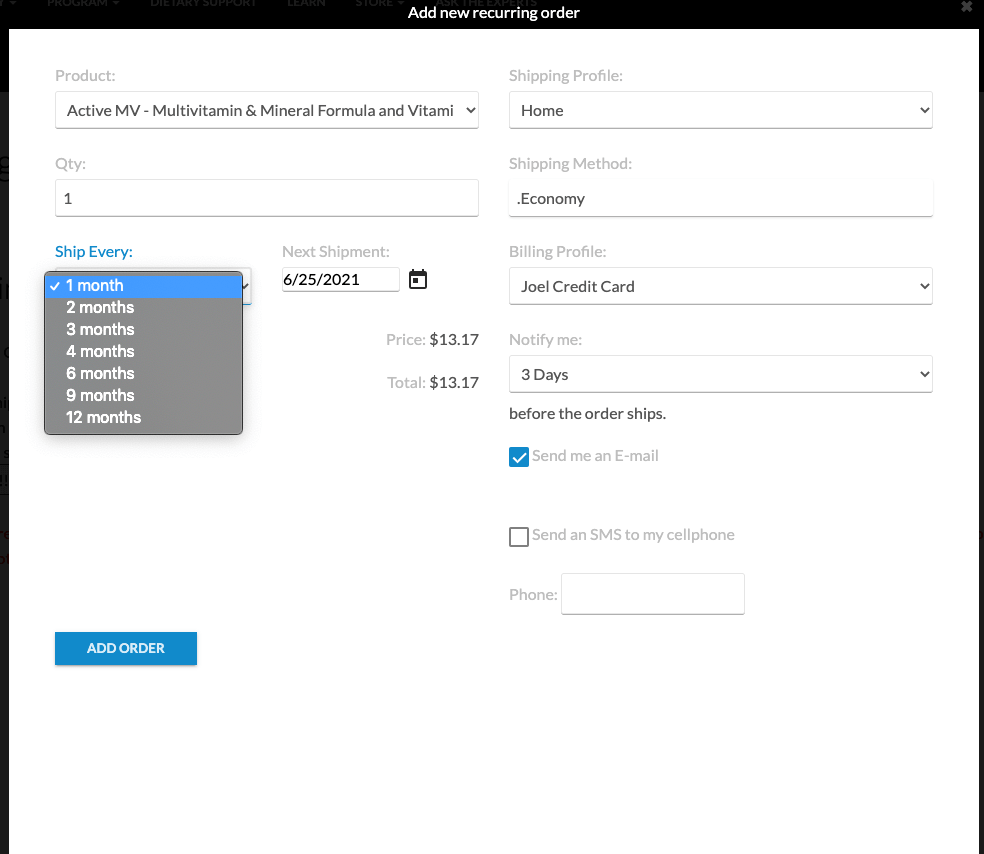This screenshot has width=984, height=854.
Task: Open the Notify me days dropdown
Action: [x=720, y=375]
